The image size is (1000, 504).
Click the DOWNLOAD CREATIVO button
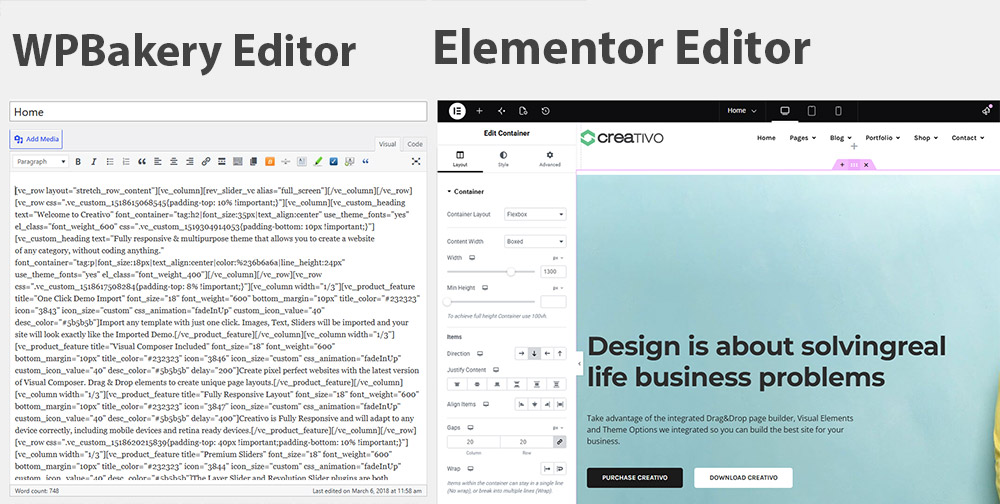pyautogui.click(x=743, y=478)
